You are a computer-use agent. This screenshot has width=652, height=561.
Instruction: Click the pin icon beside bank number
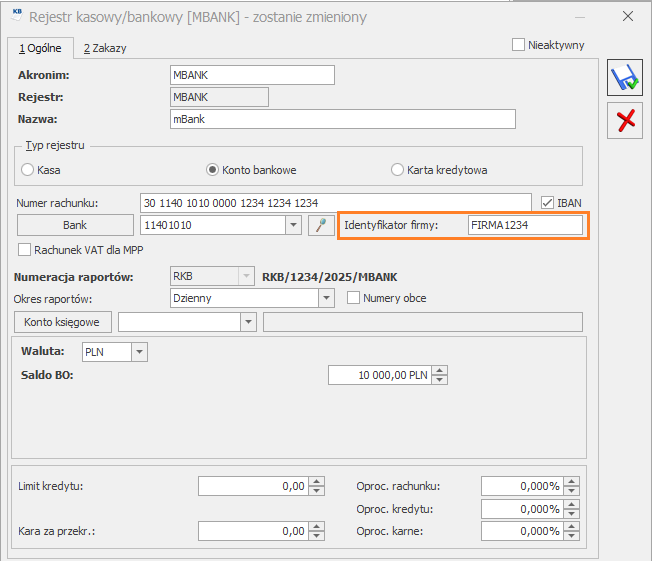coord(320,225)
